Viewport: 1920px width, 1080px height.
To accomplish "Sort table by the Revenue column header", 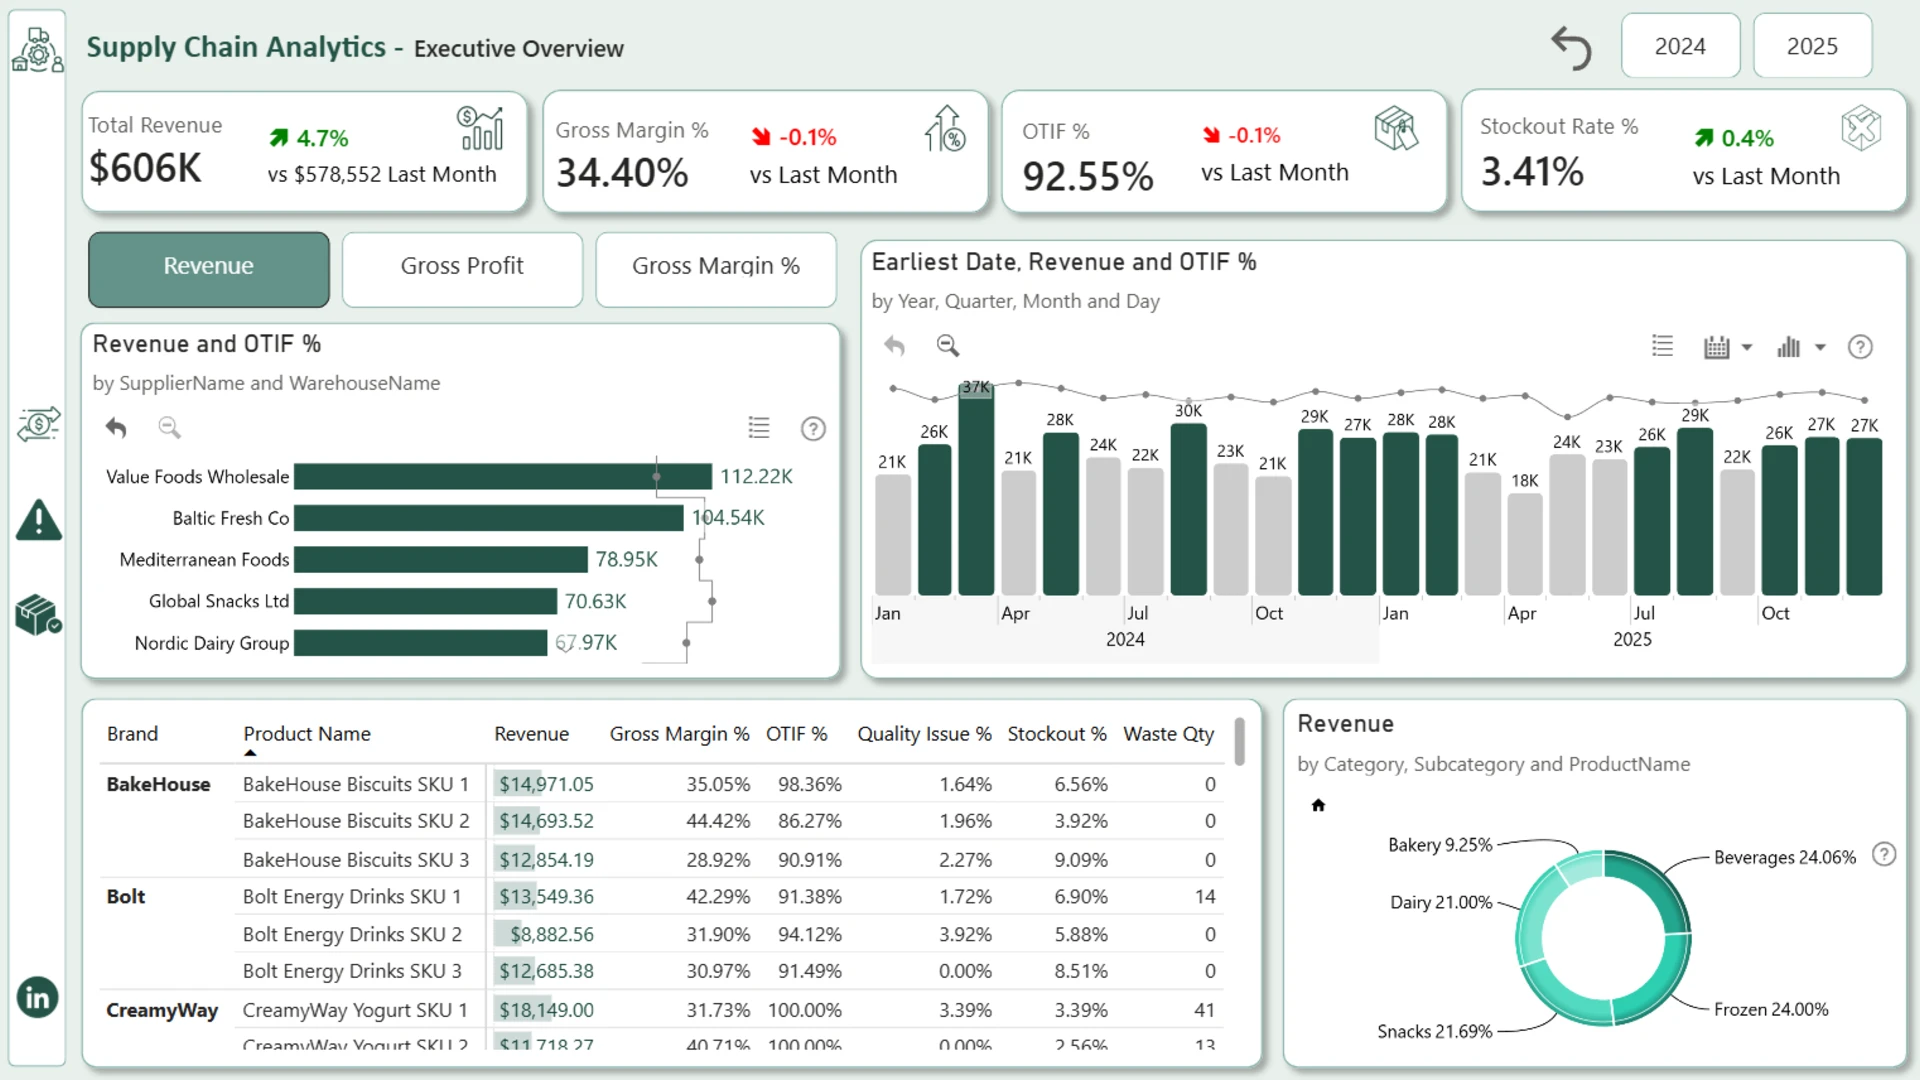I will pos(531,734).
